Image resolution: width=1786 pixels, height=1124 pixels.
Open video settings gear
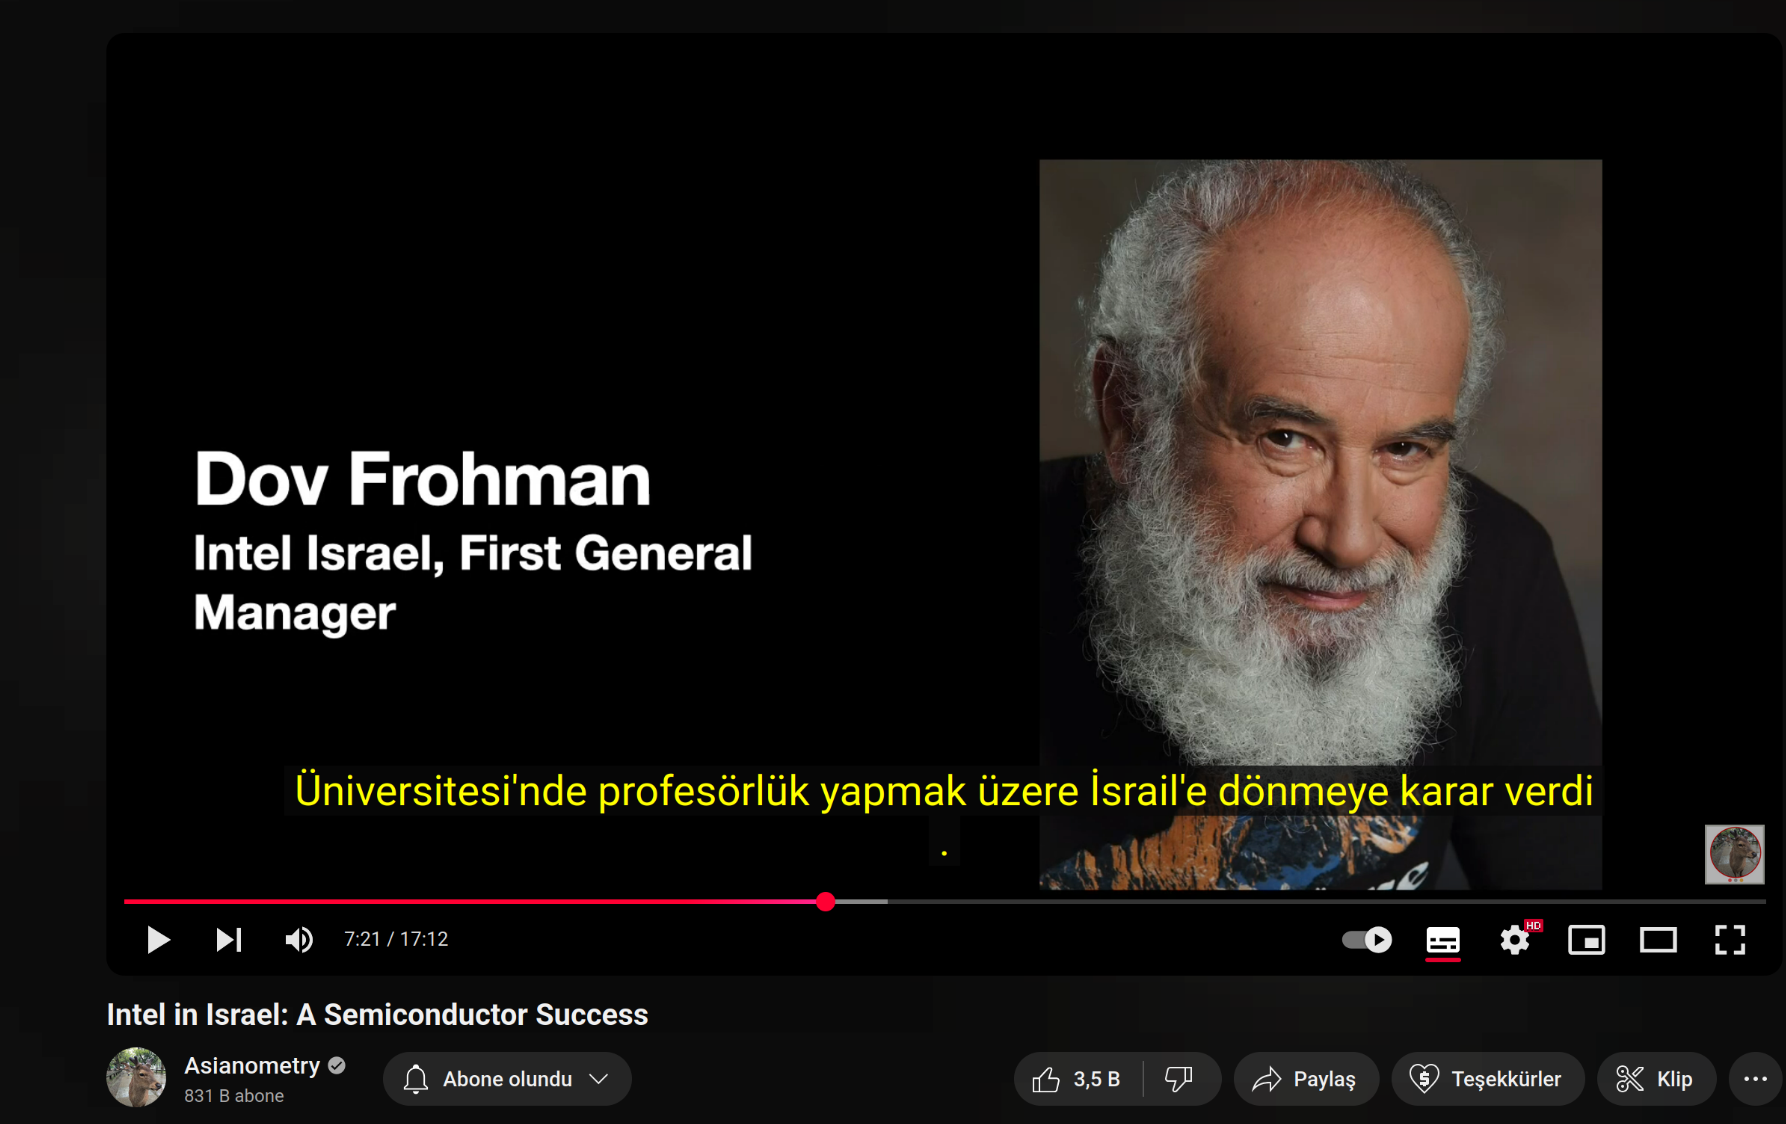[x=1515, y=940]
